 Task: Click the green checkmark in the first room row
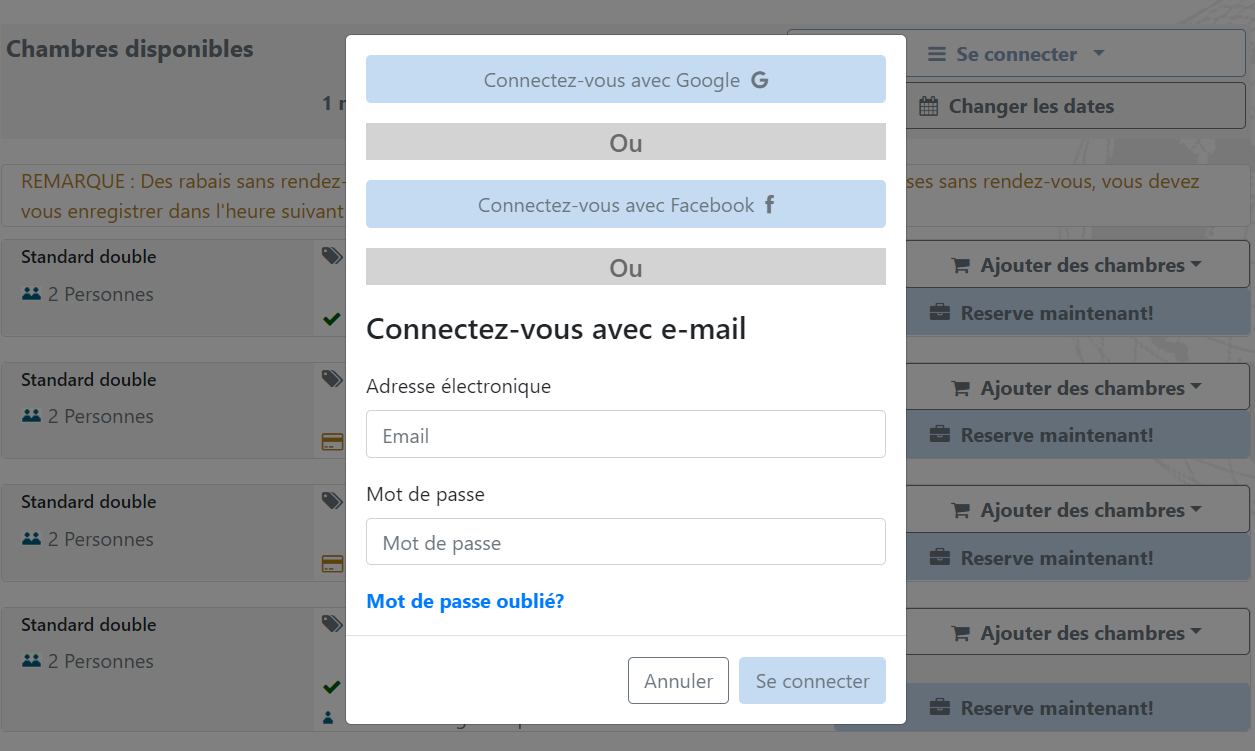click(332, 320)
